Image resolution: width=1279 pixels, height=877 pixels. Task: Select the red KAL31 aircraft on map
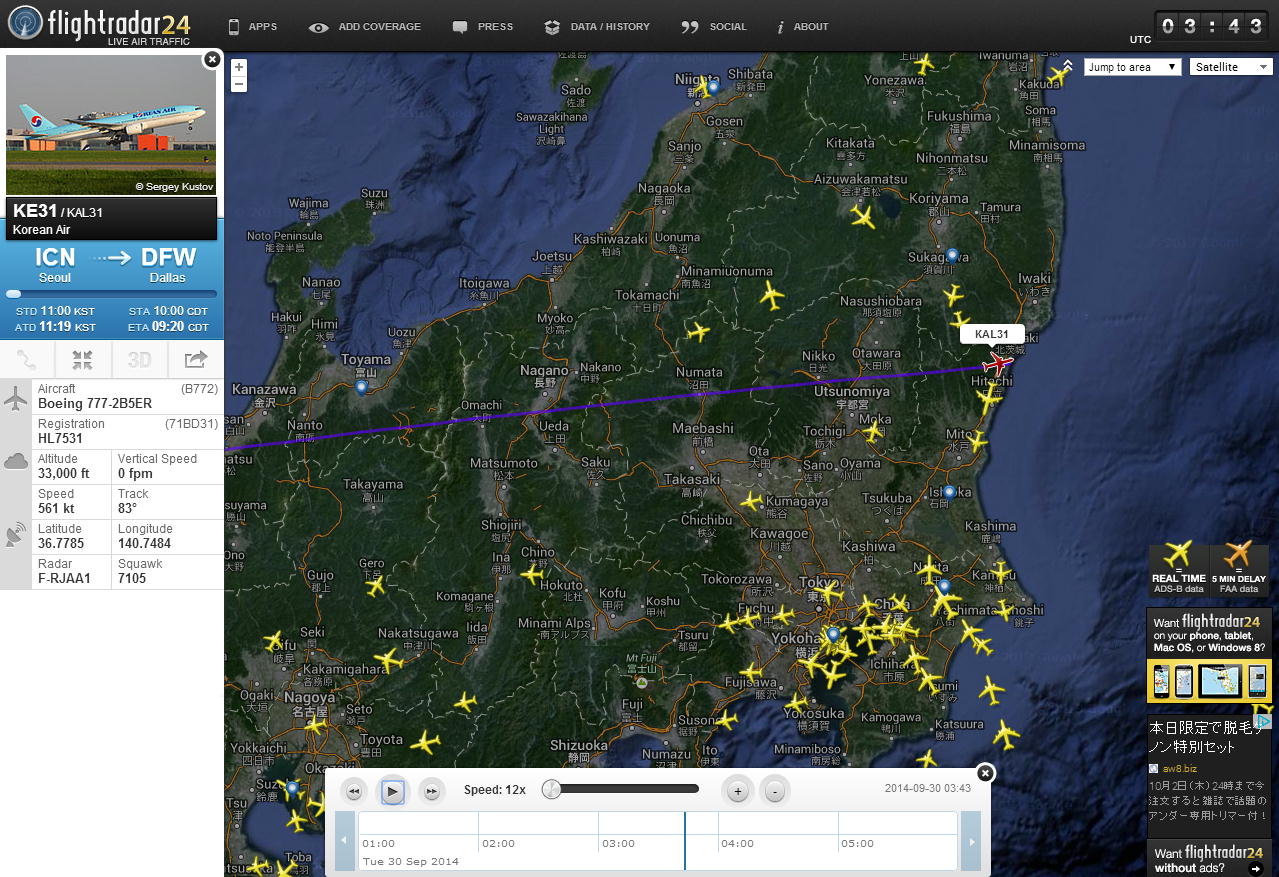tap(997, 364)
